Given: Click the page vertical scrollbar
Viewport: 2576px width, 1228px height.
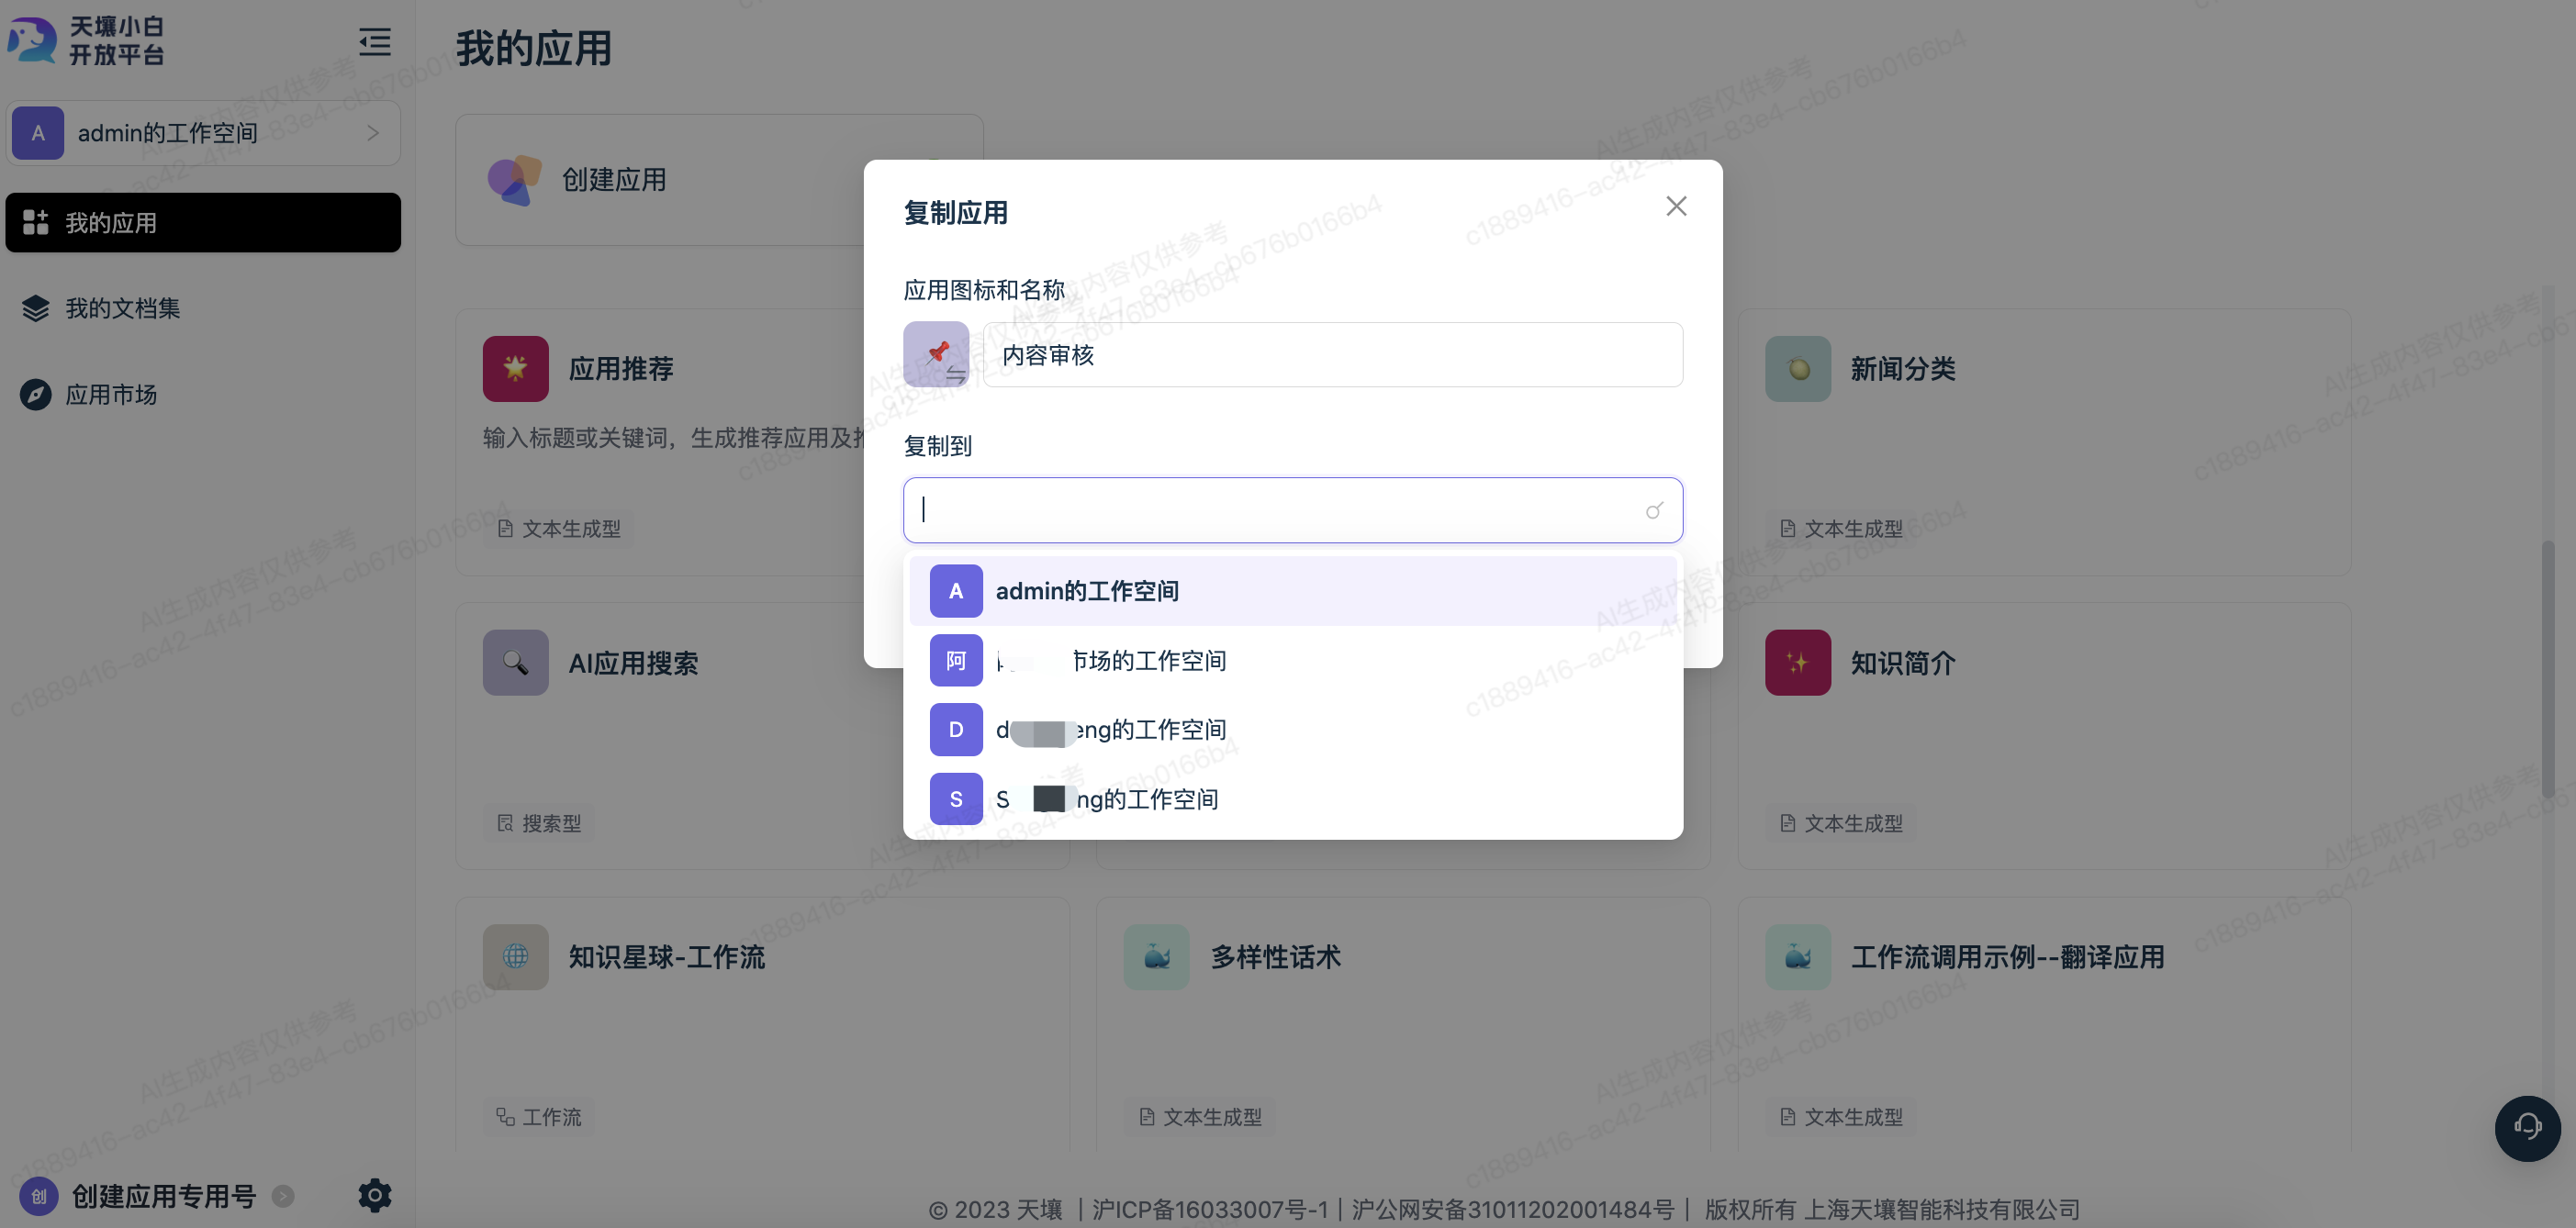Looking at the screenshot, I should (x=2548, y=668).
